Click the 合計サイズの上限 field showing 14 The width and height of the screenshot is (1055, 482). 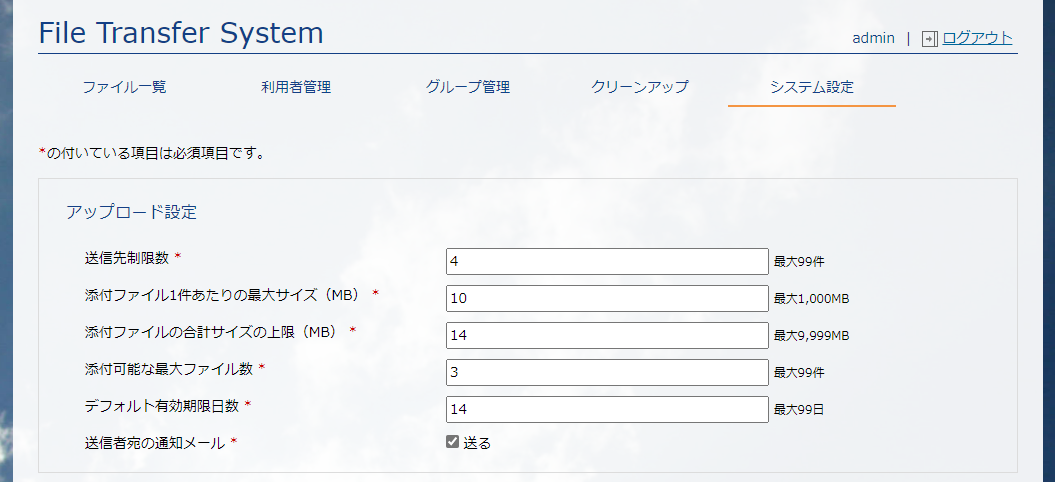[x=607, y=335]
